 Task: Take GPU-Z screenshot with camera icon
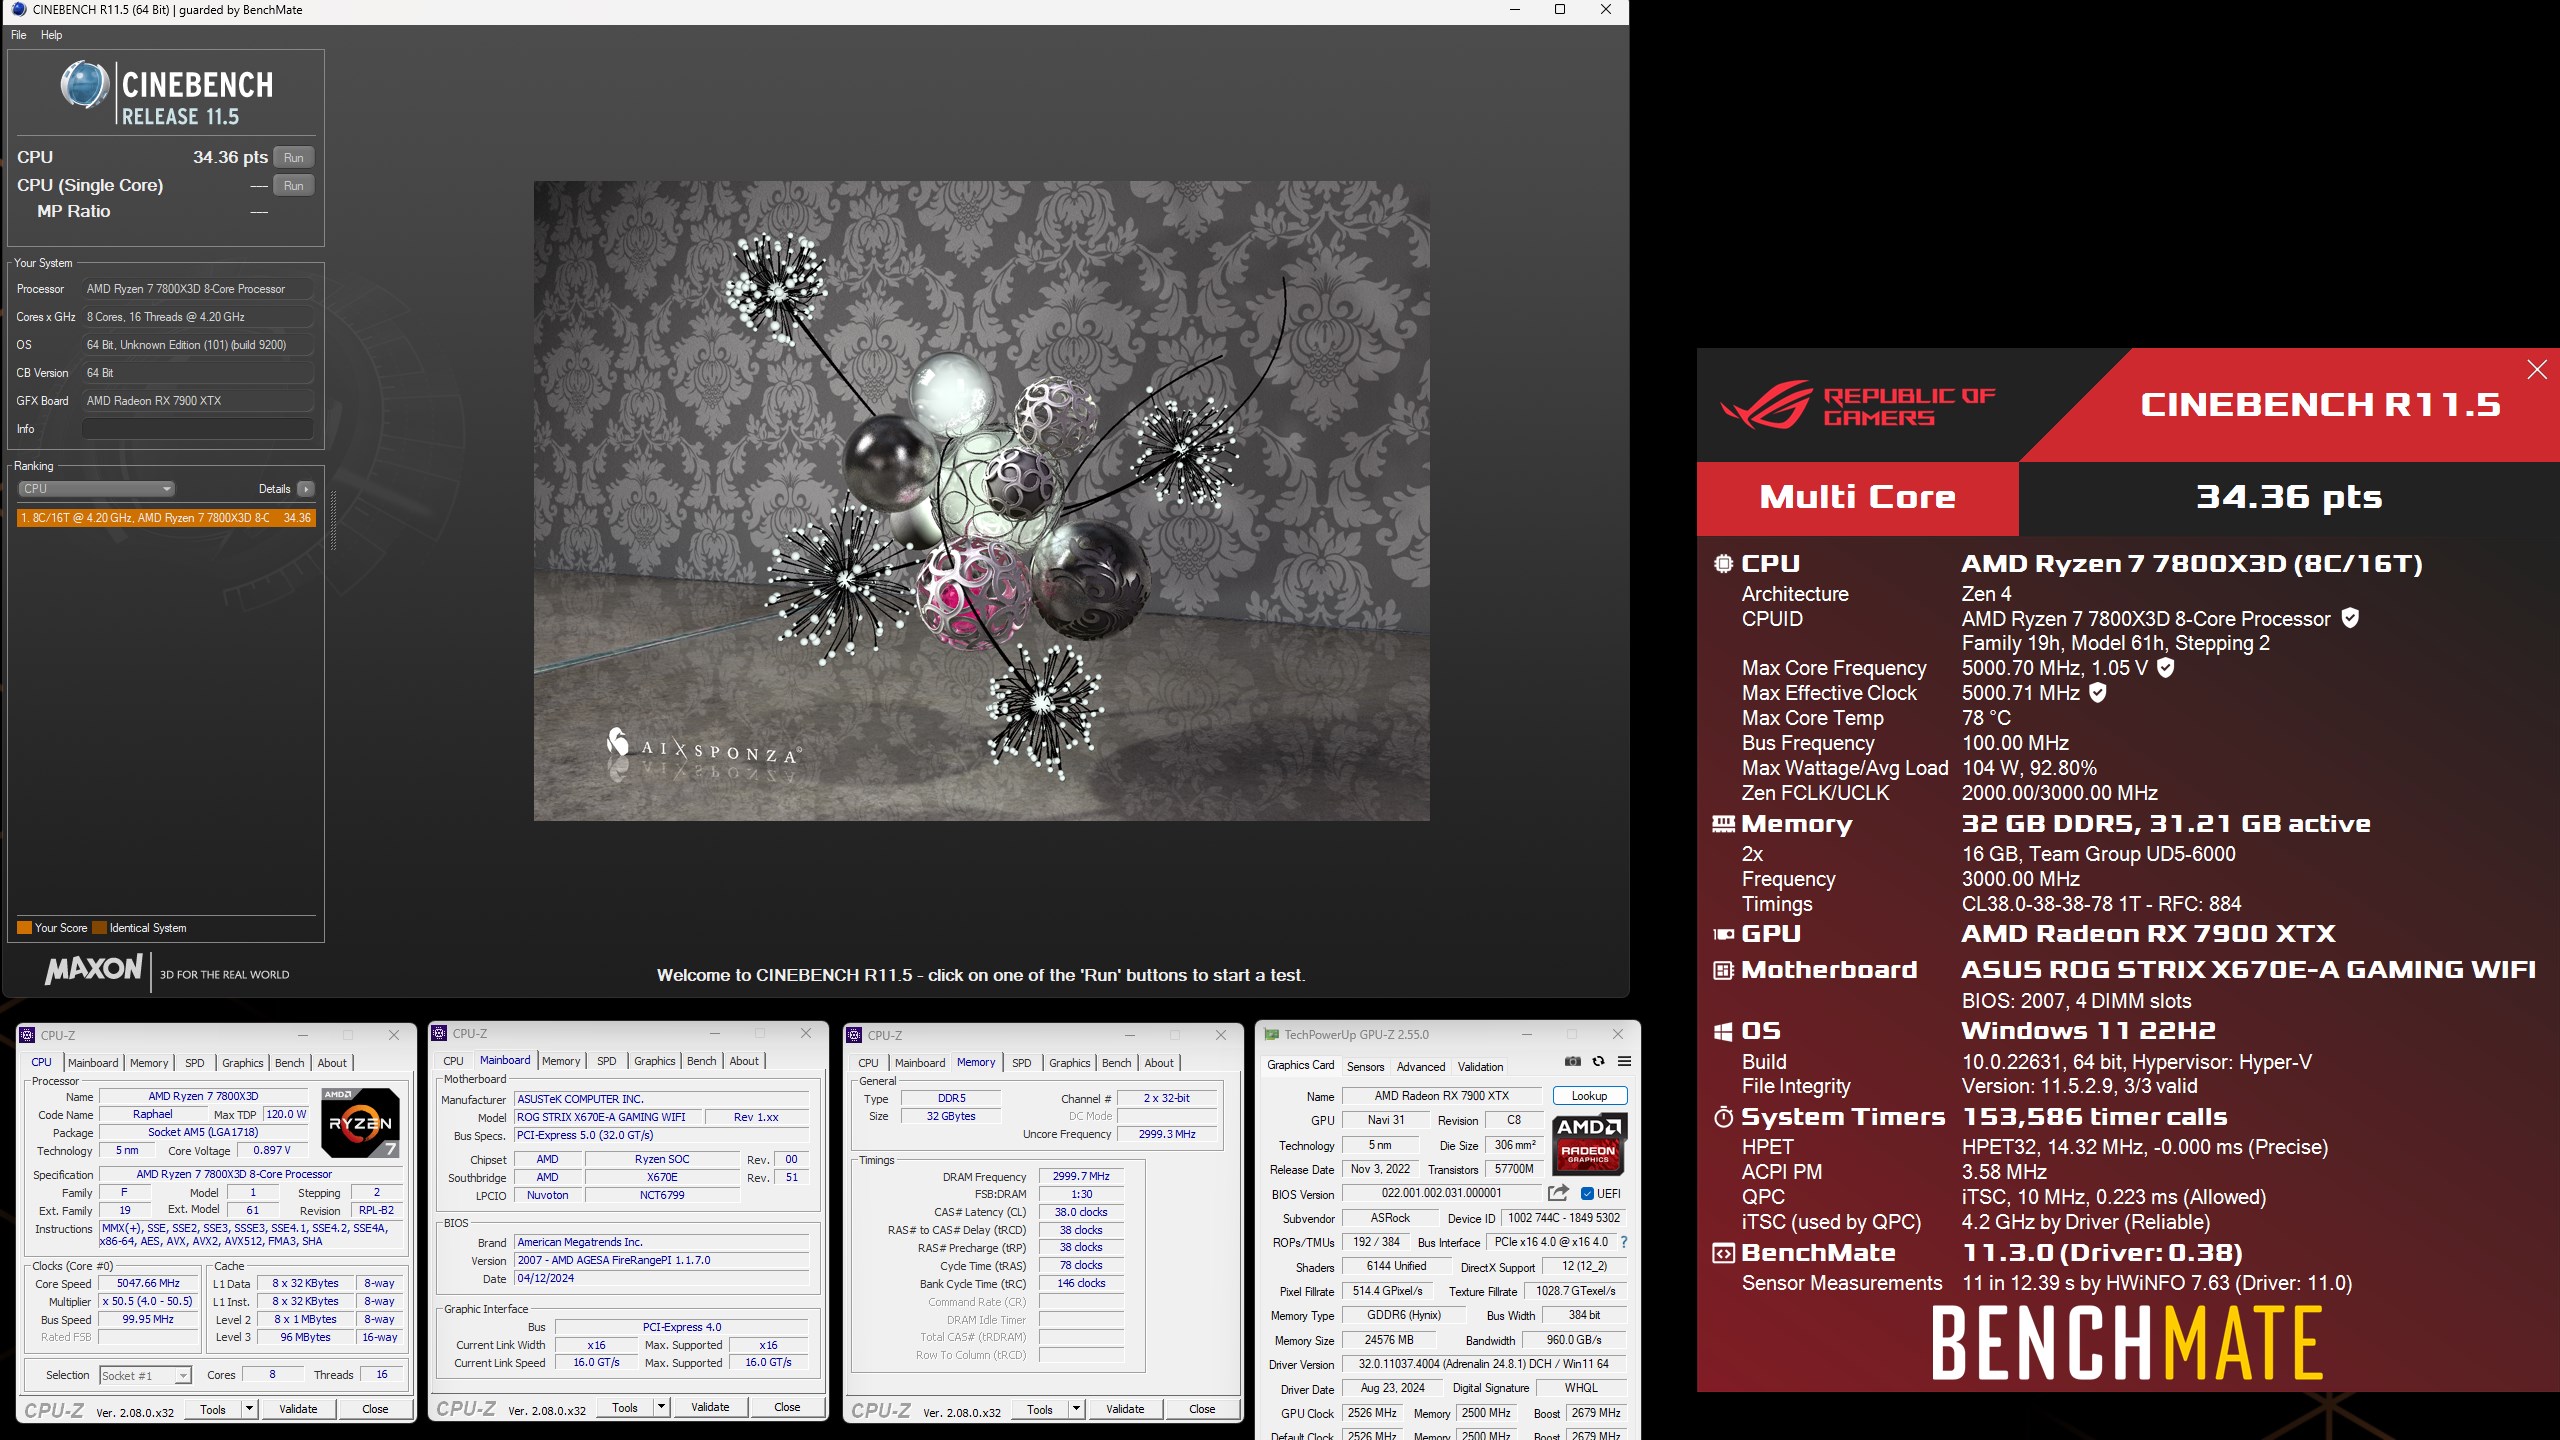pos(1573,1061)
